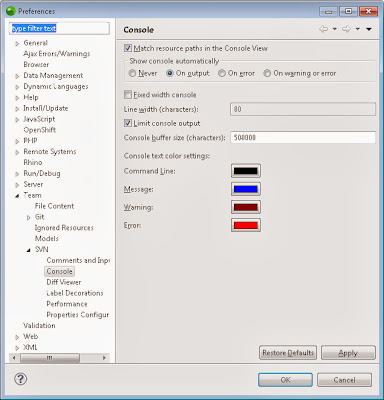Click the help question mark icon
This screenshot has height=400, width=384.
tap(21, 379)
